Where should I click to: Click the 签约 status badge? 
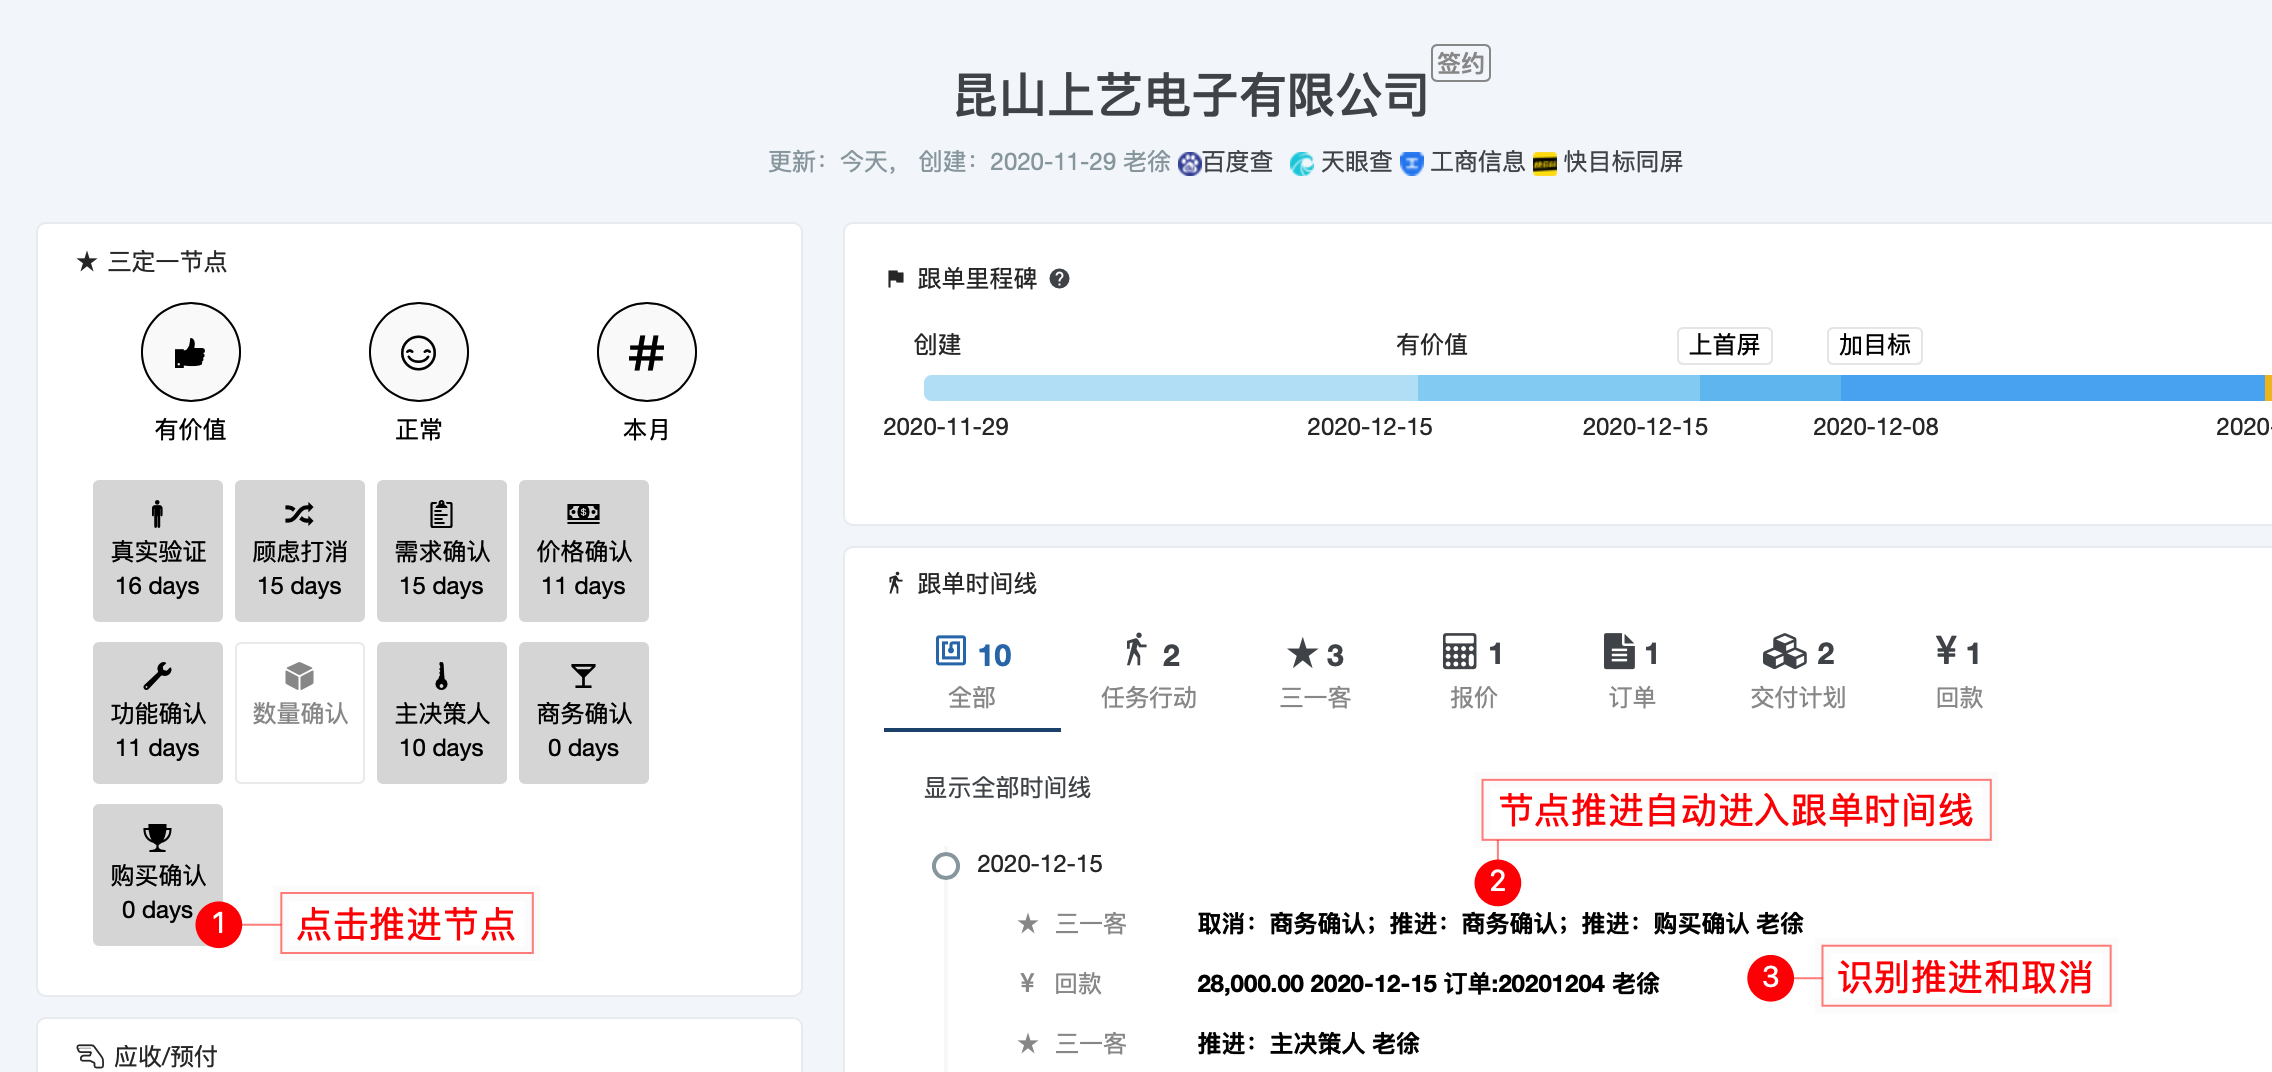pyautogui.click(x=1461, y=63)
